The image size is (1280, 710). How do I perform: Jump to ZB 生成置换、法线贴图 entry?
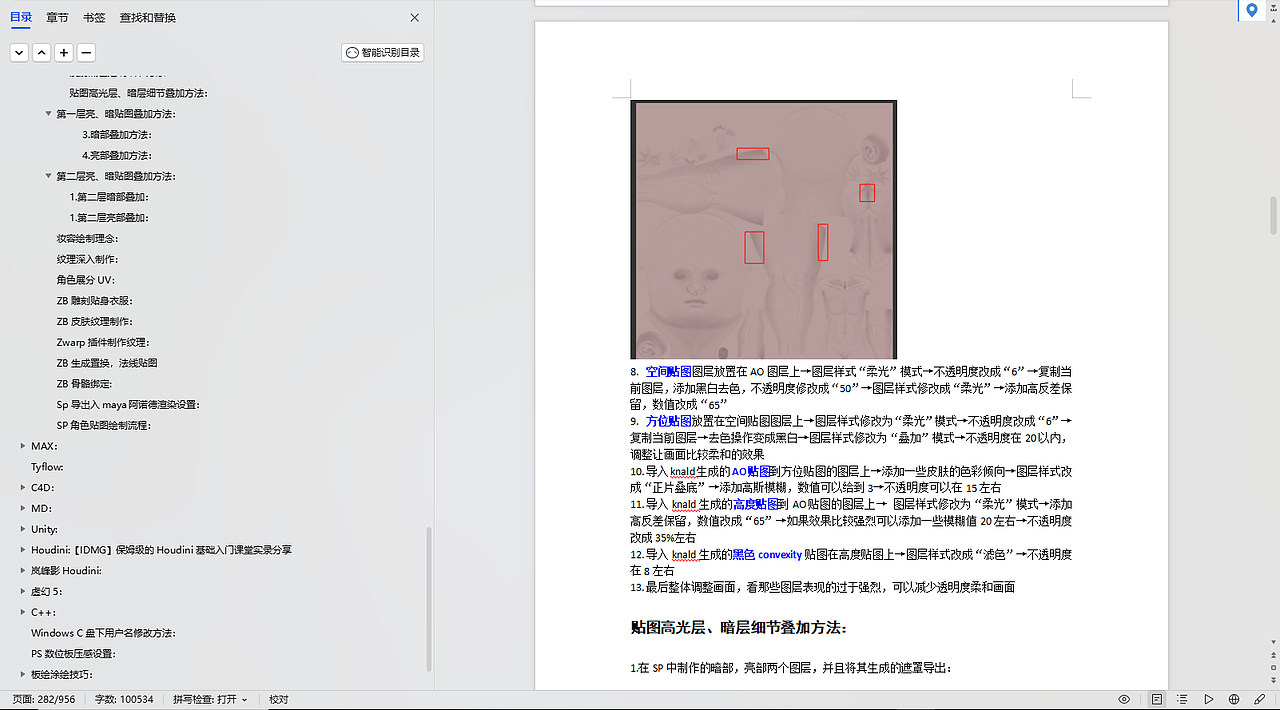point(107,363)
